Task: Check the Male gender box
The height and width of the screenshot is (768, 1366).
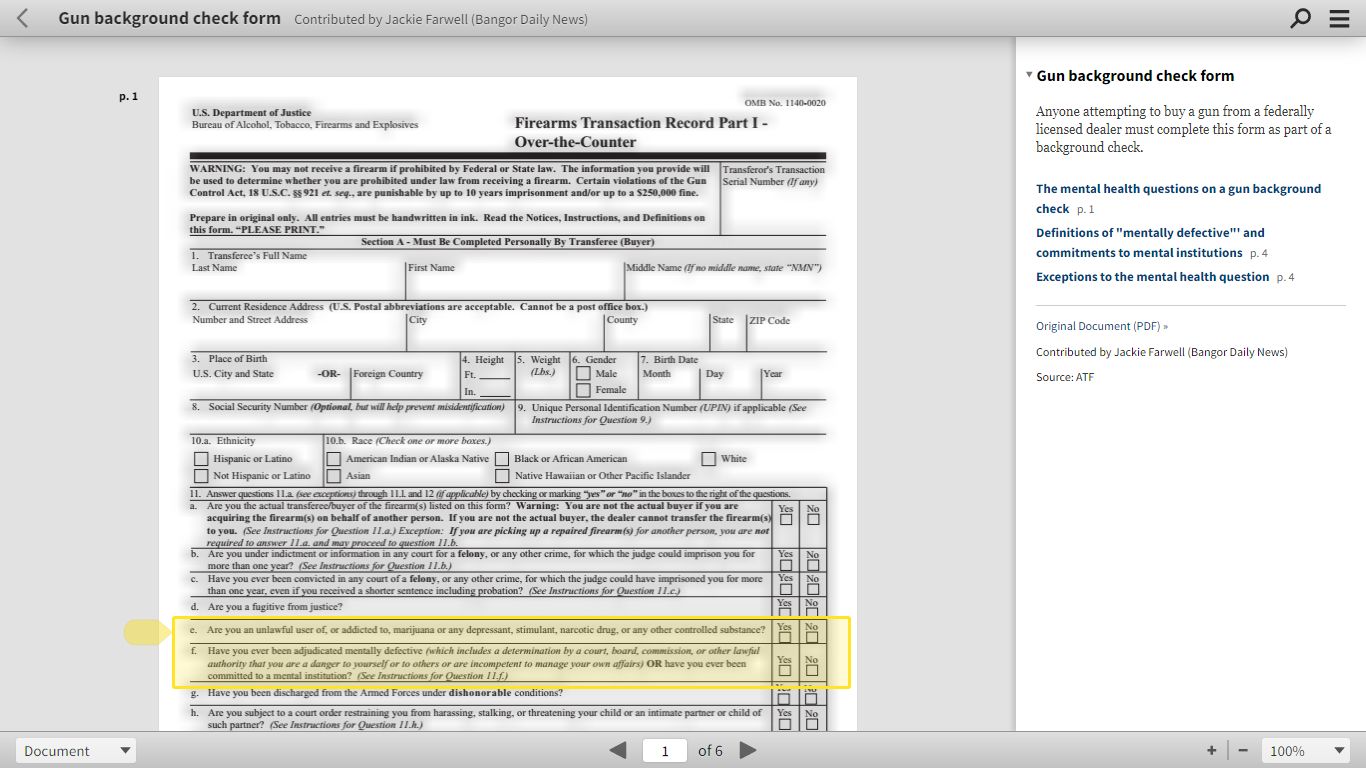Action: (x=583, y=374)
